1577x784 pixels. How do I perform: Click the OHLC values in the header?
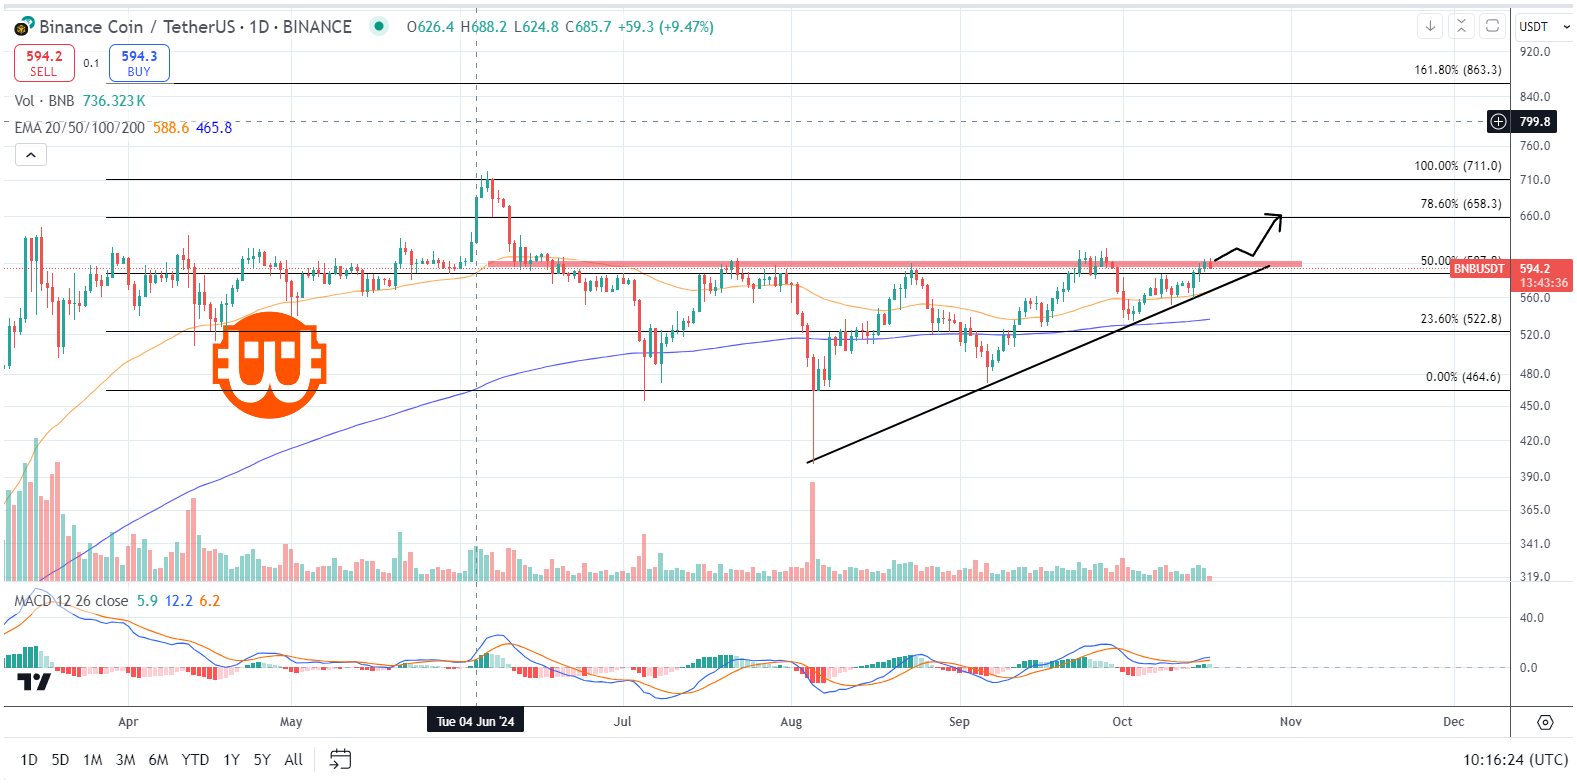coord(560,27)
